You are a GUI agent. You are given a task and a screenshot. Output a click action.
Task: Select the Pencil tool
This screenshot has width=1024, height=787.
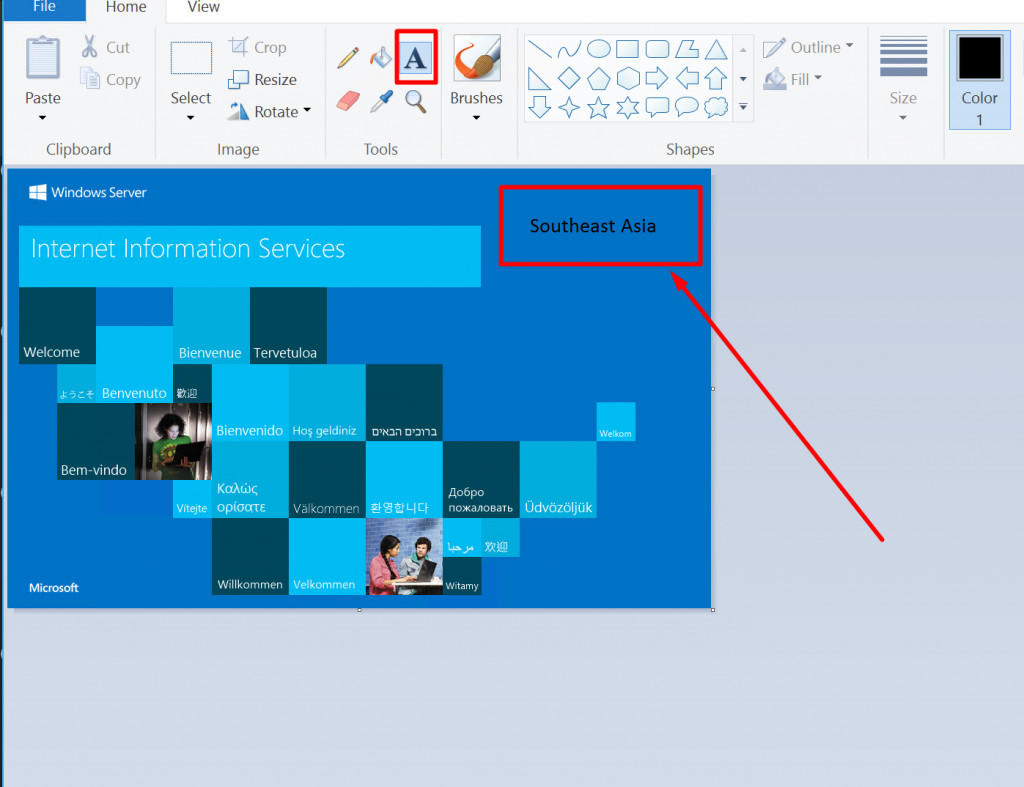point(348,57)
